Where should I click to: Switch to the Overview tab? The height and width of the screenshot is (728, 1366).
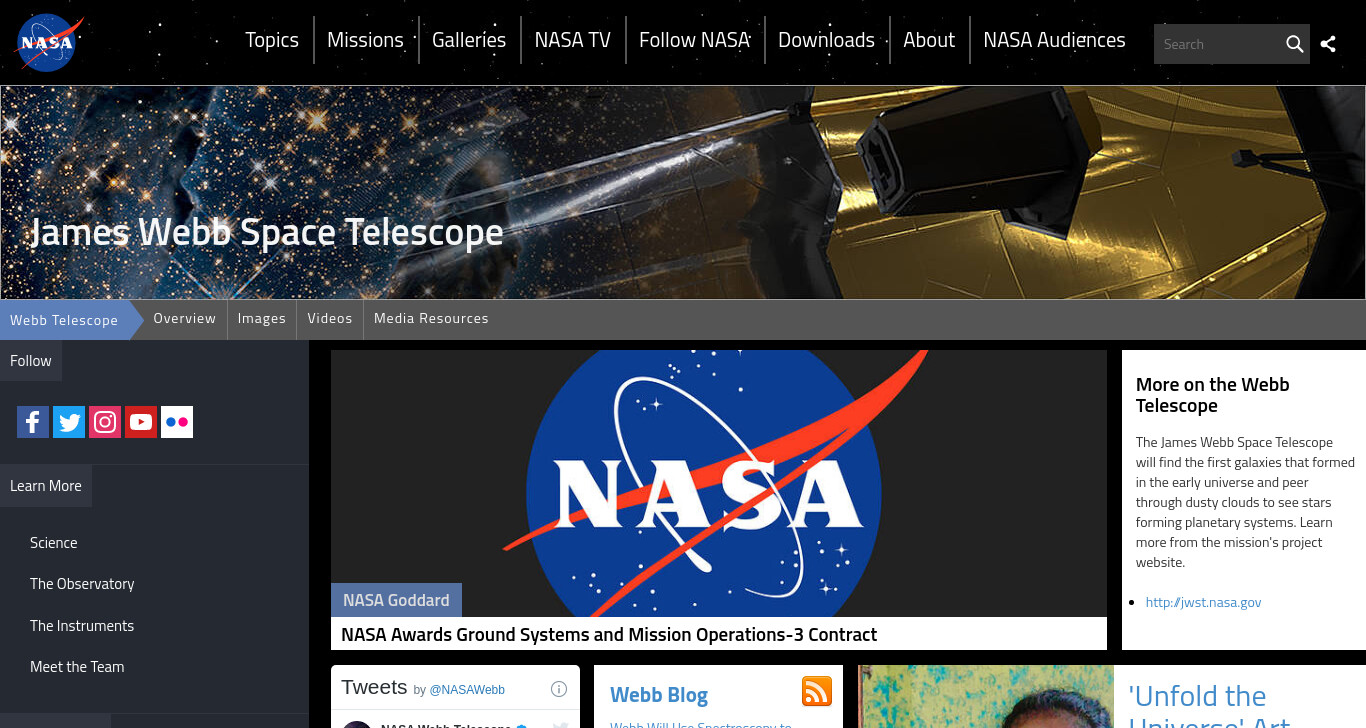click(x=184, y=318)
